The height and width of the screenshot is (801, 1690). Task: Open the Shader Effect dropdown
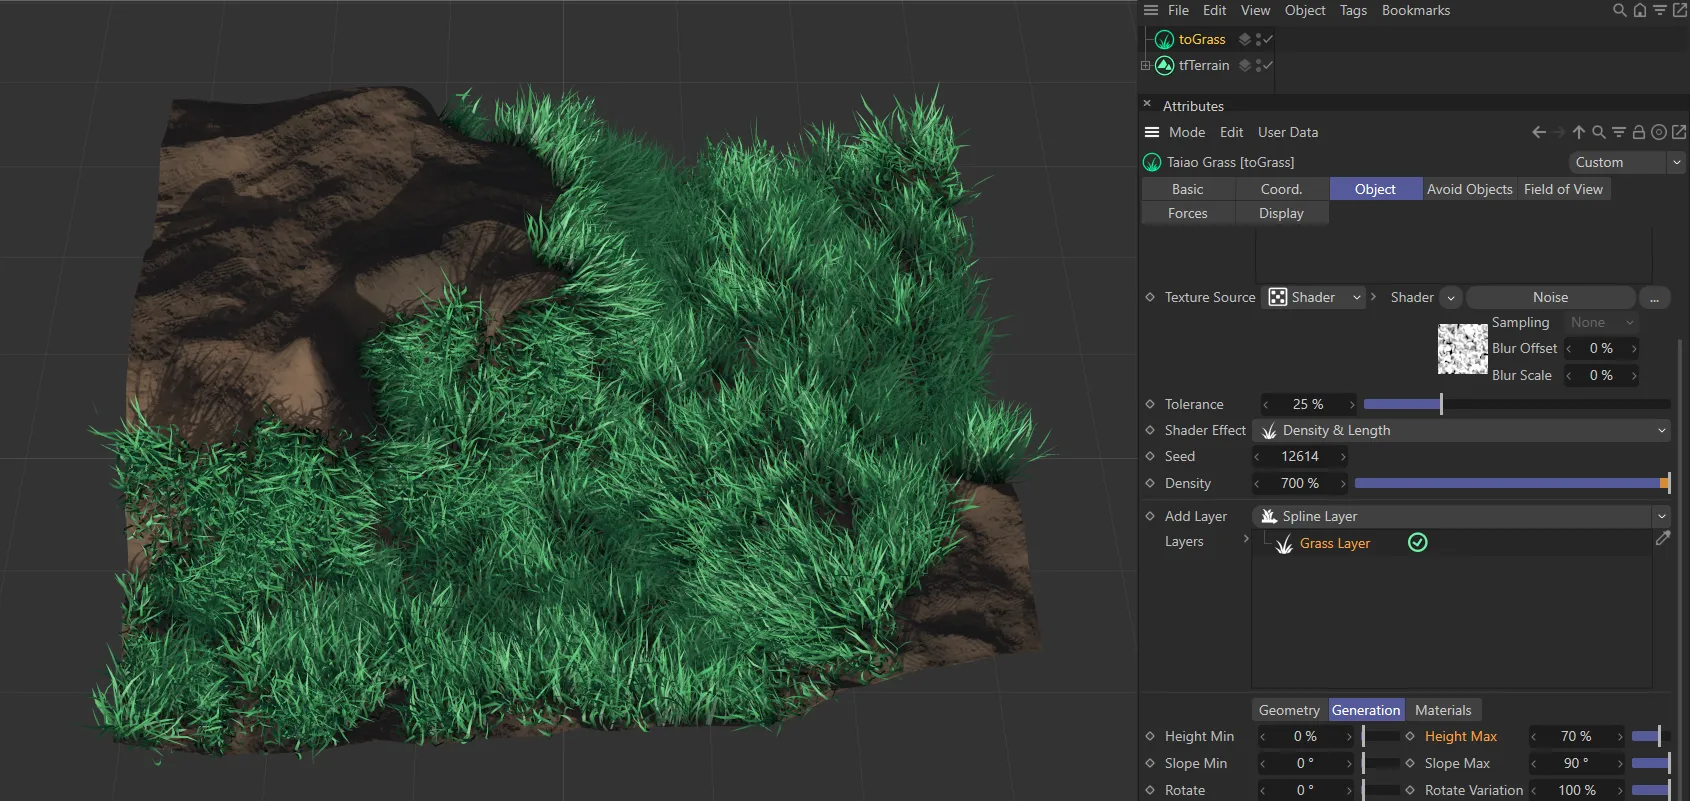pos(1461,431)
